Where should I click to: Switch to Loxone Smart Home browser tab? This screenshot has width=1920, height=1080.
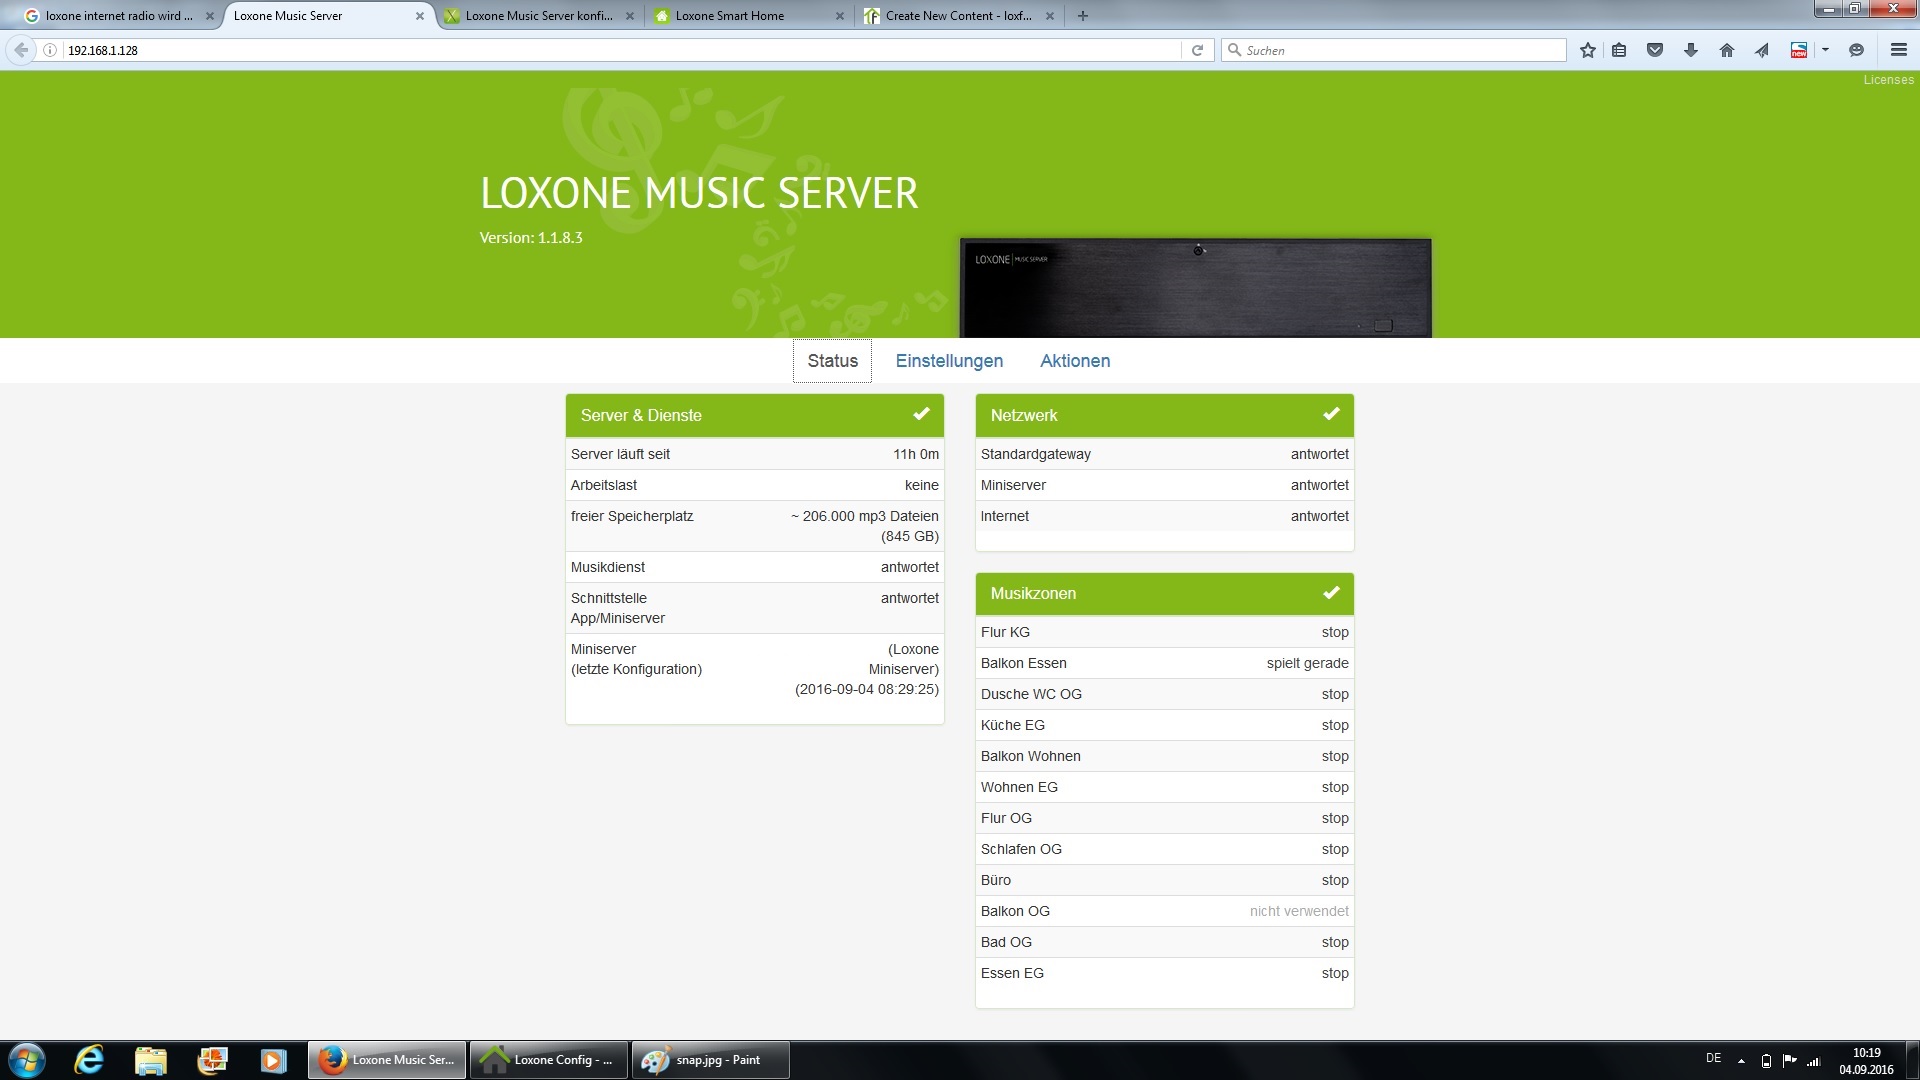[x=730, y=16]
